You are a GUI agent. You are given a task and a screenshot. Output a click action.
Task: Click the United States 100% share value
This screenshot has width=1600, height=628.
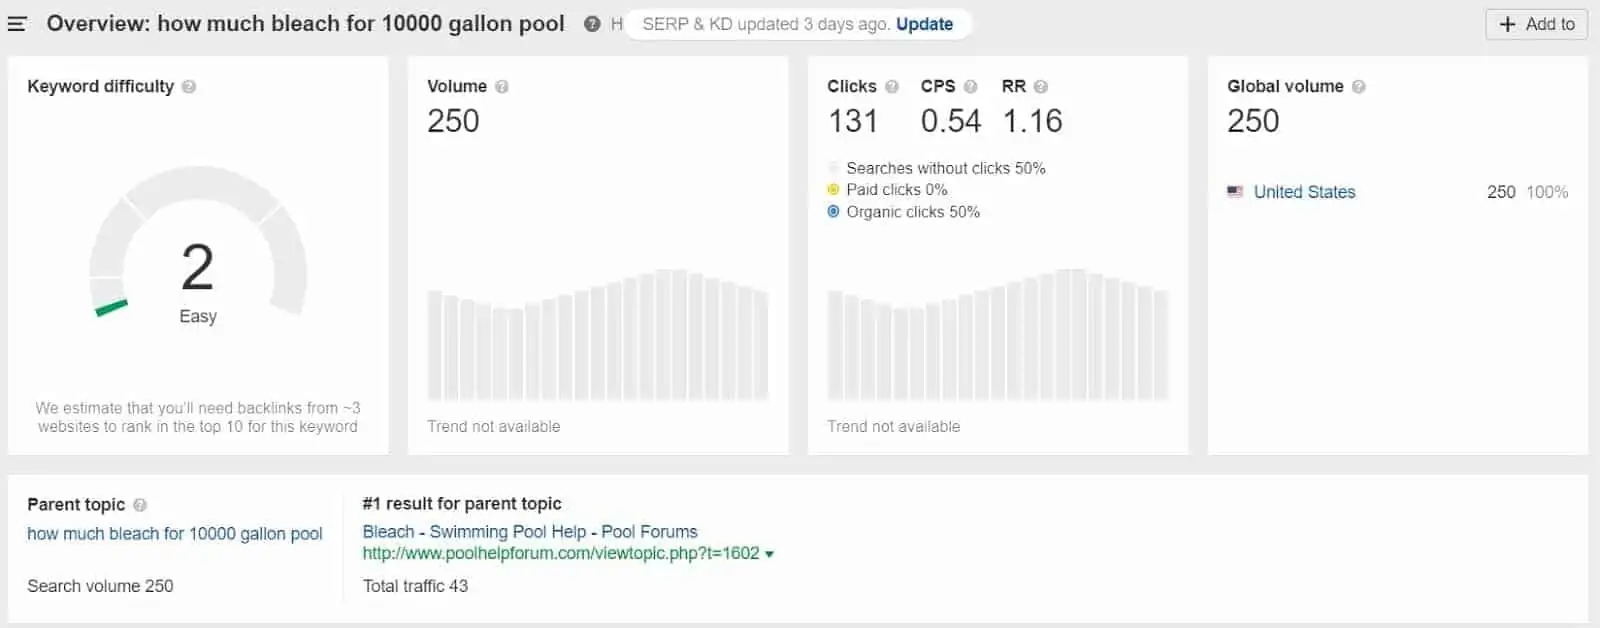click(1547, 192)
